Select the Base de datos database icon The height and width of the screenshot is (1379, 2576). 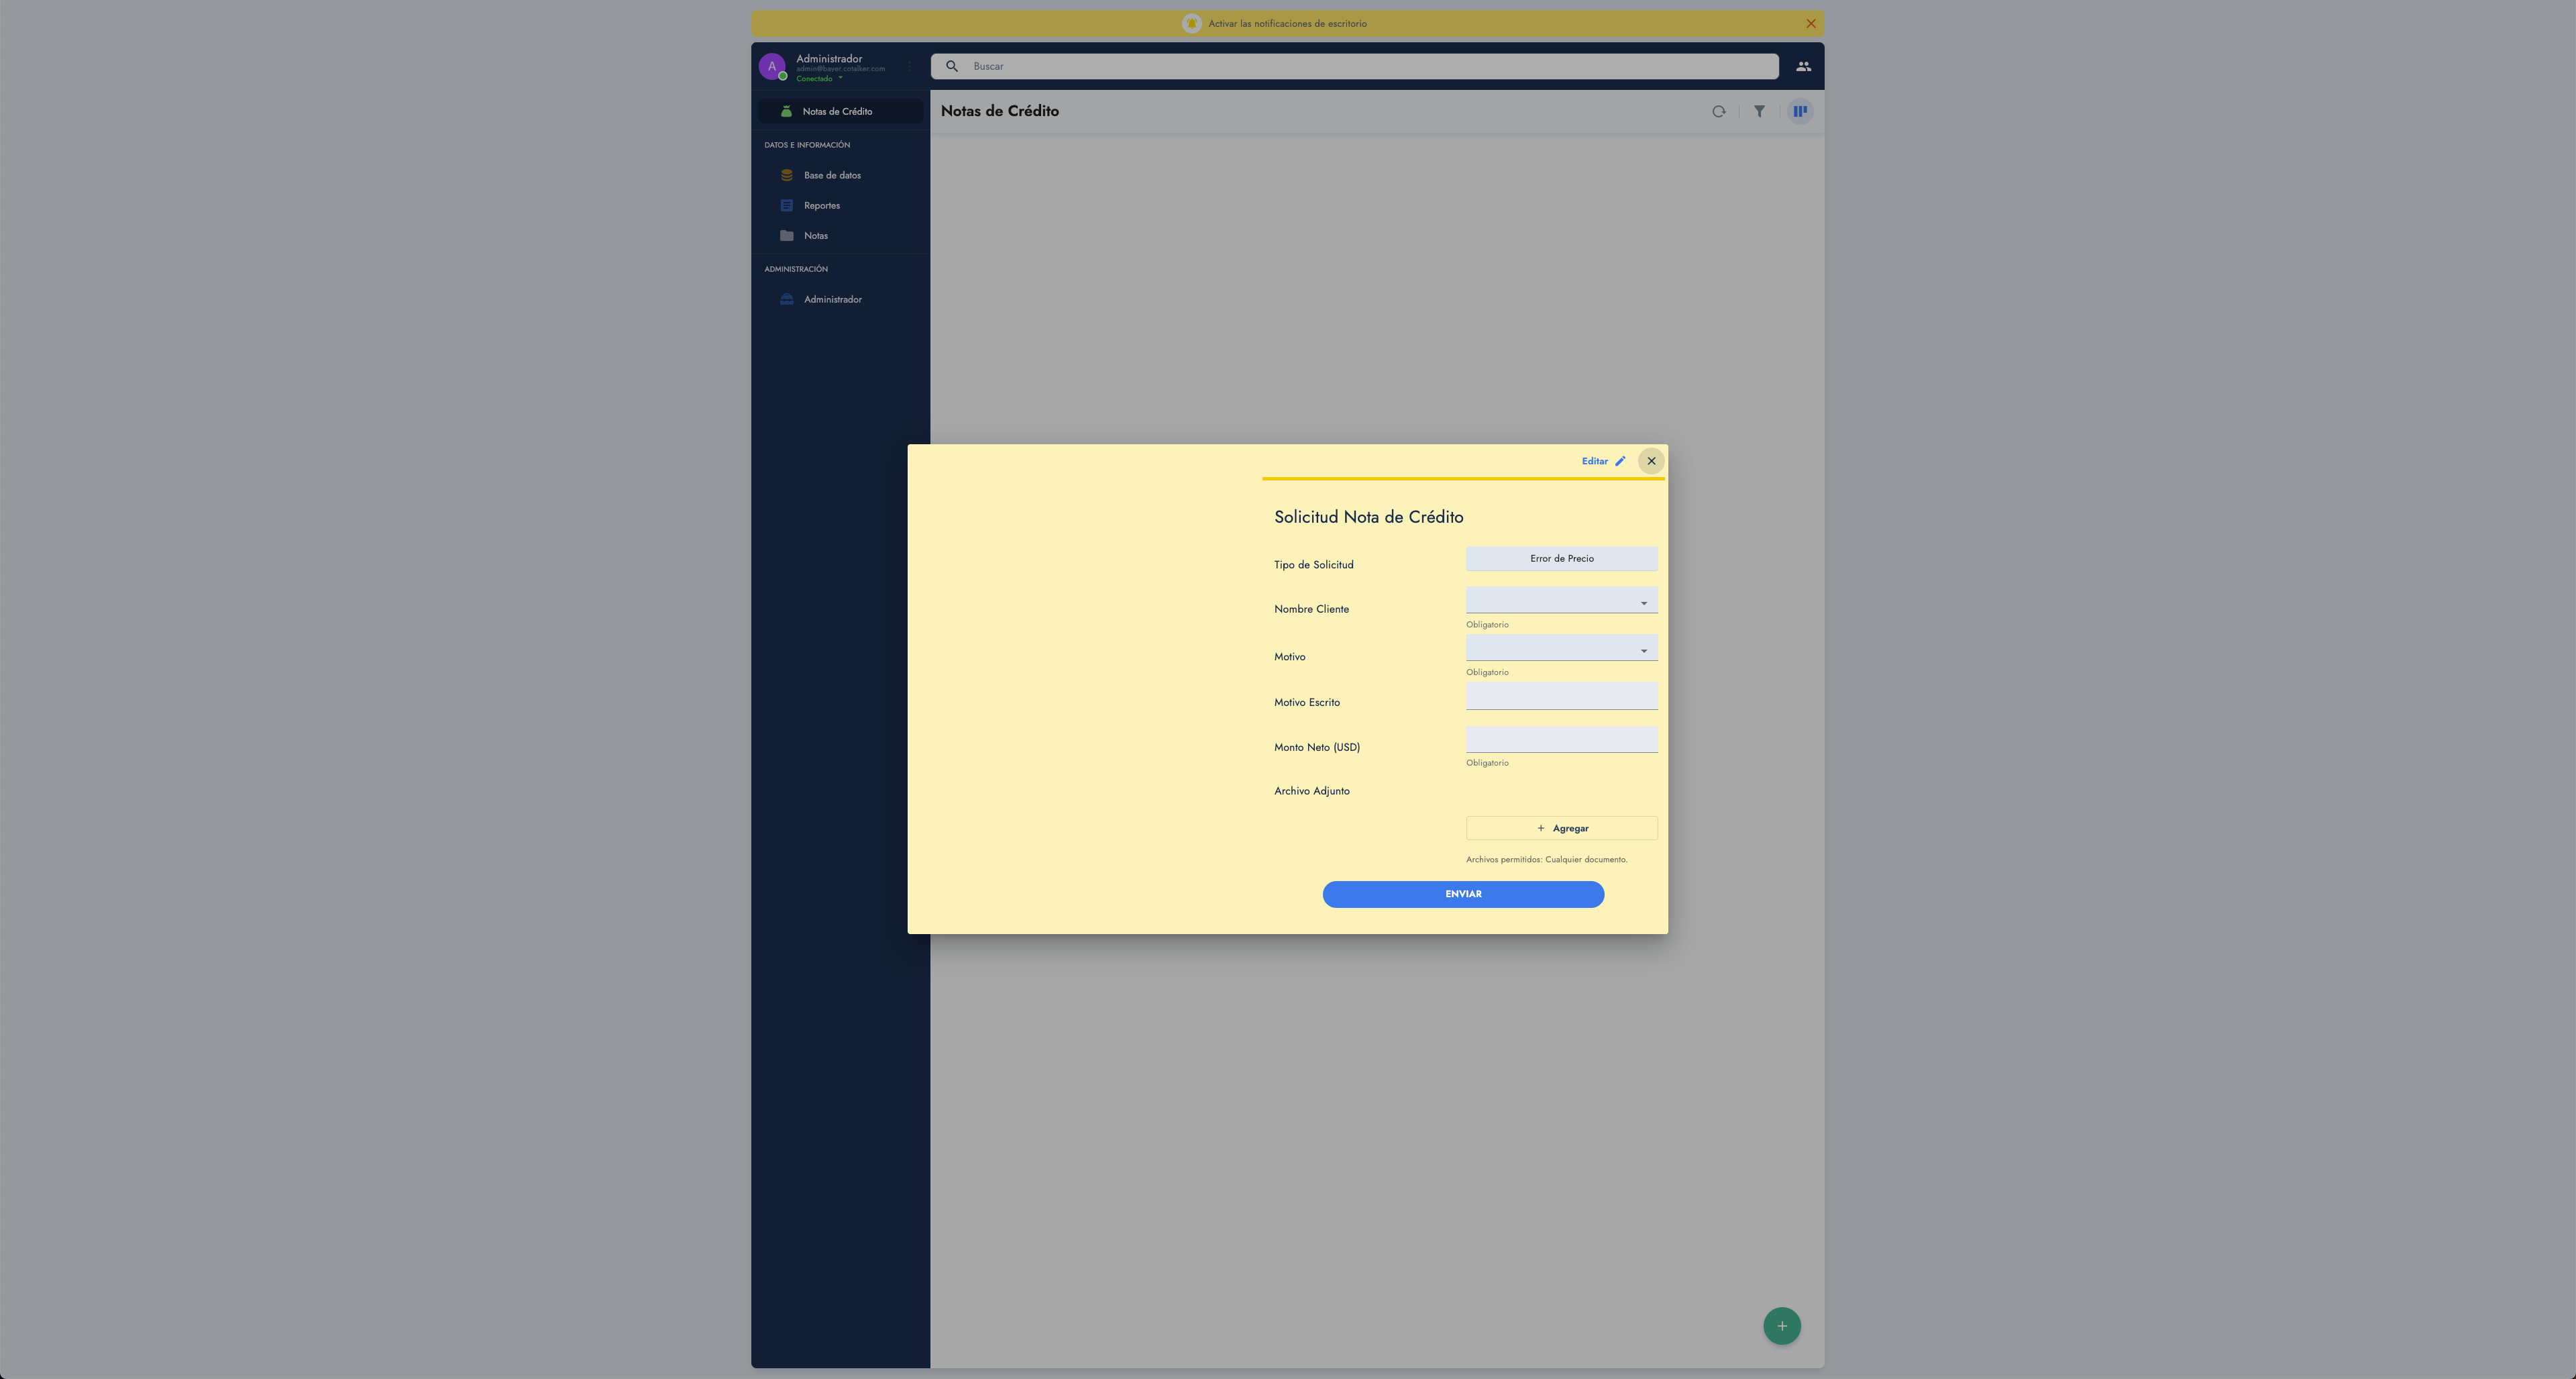click(x=787, y=175)
